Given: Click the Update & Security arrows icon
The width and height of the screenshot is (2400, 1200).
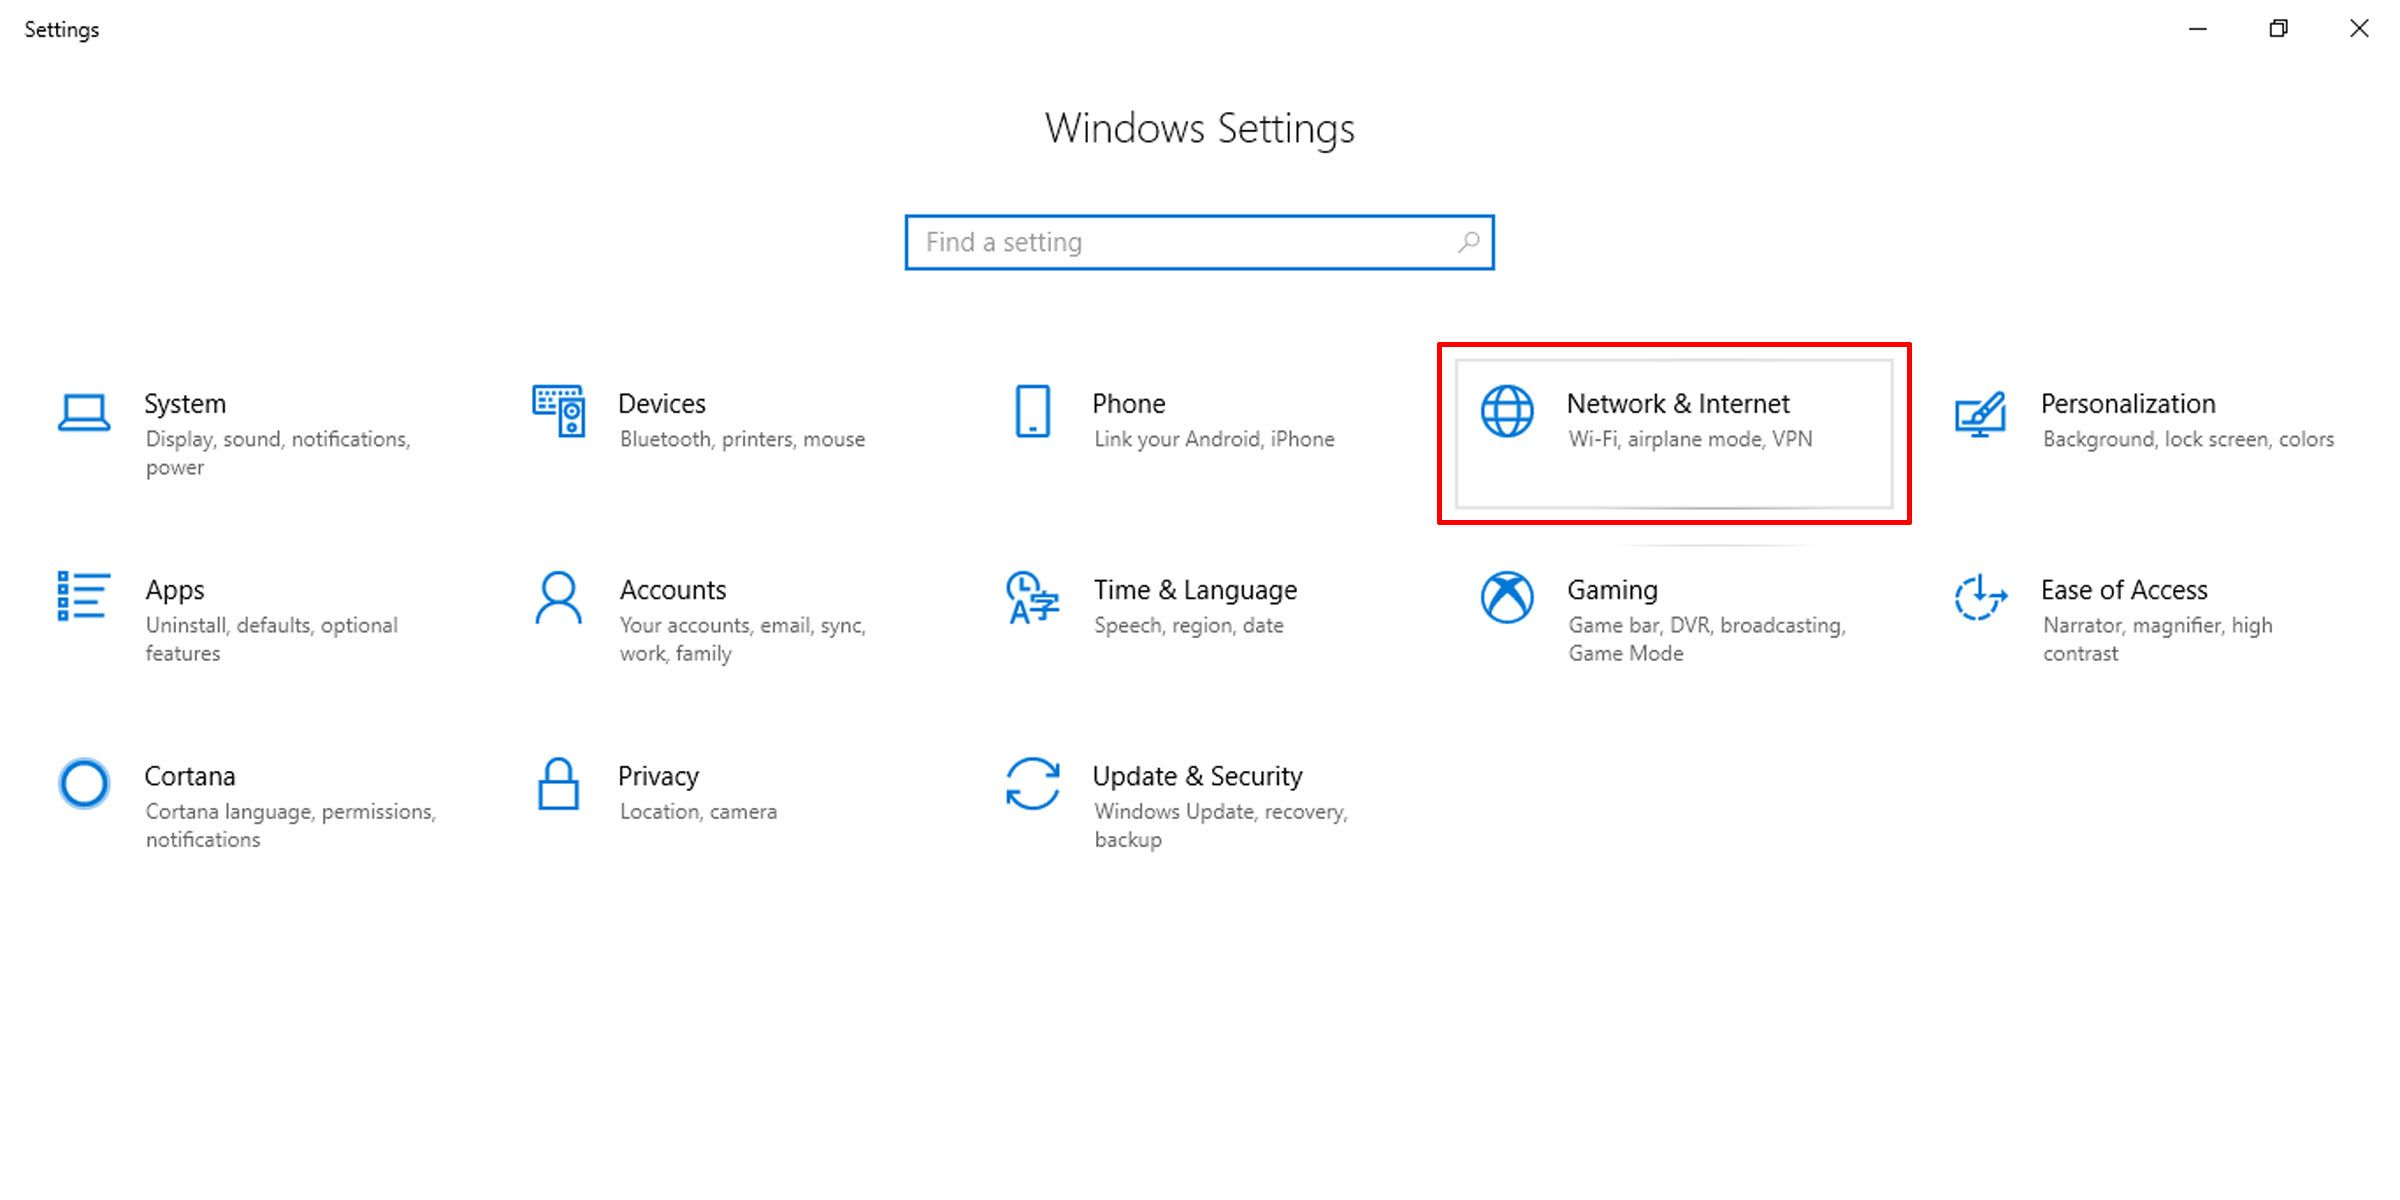Looking at the screenshot, I should [1032, 783].
